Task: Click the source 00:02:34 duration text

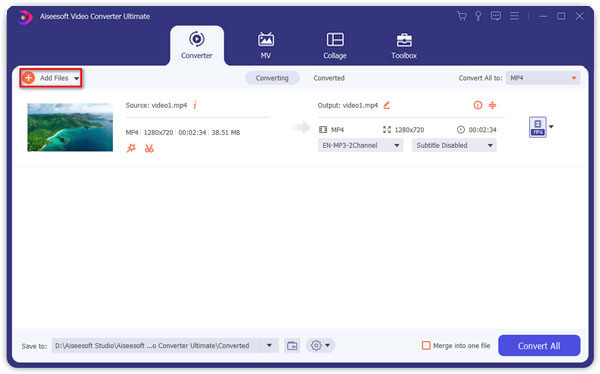Action: click(192, 132)
